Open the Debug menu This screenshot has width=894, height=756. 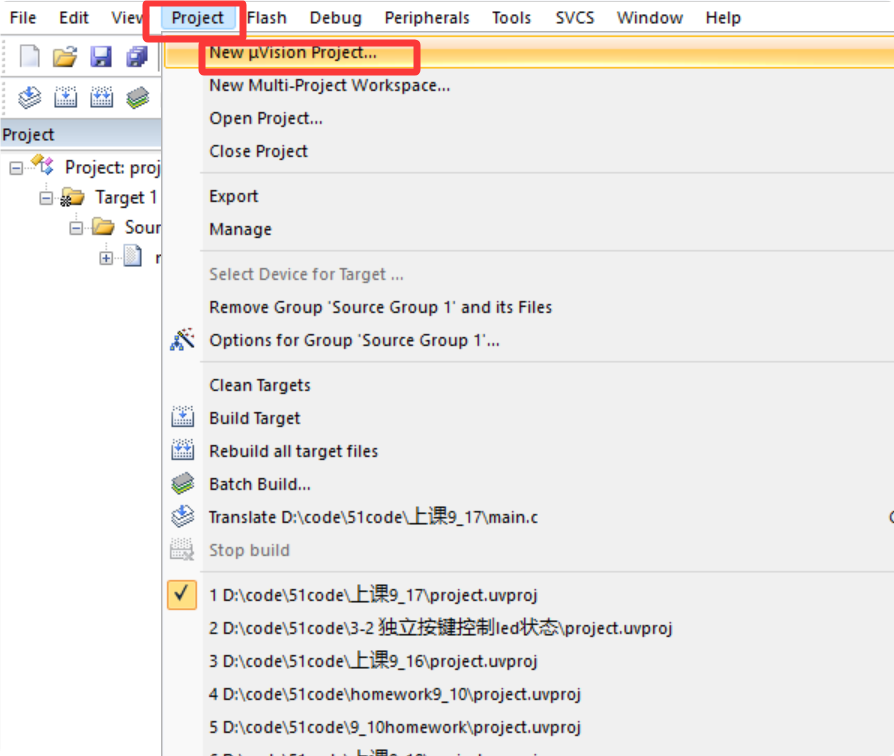click(335, 18)
